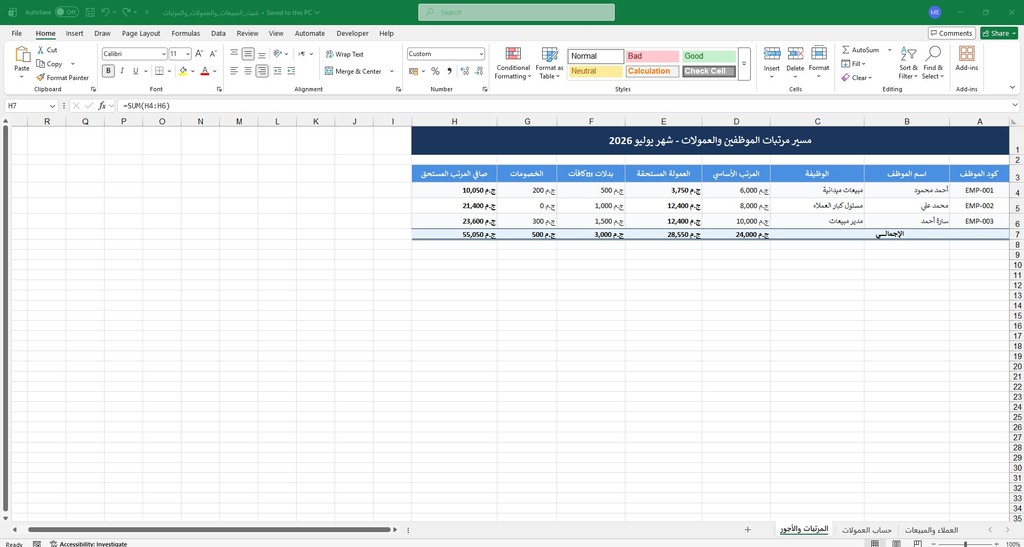The height and width of the screenshot is (547, 1024).
Task: Click Accessibility: Investigate in status bar
Action: tap(88, 543)
